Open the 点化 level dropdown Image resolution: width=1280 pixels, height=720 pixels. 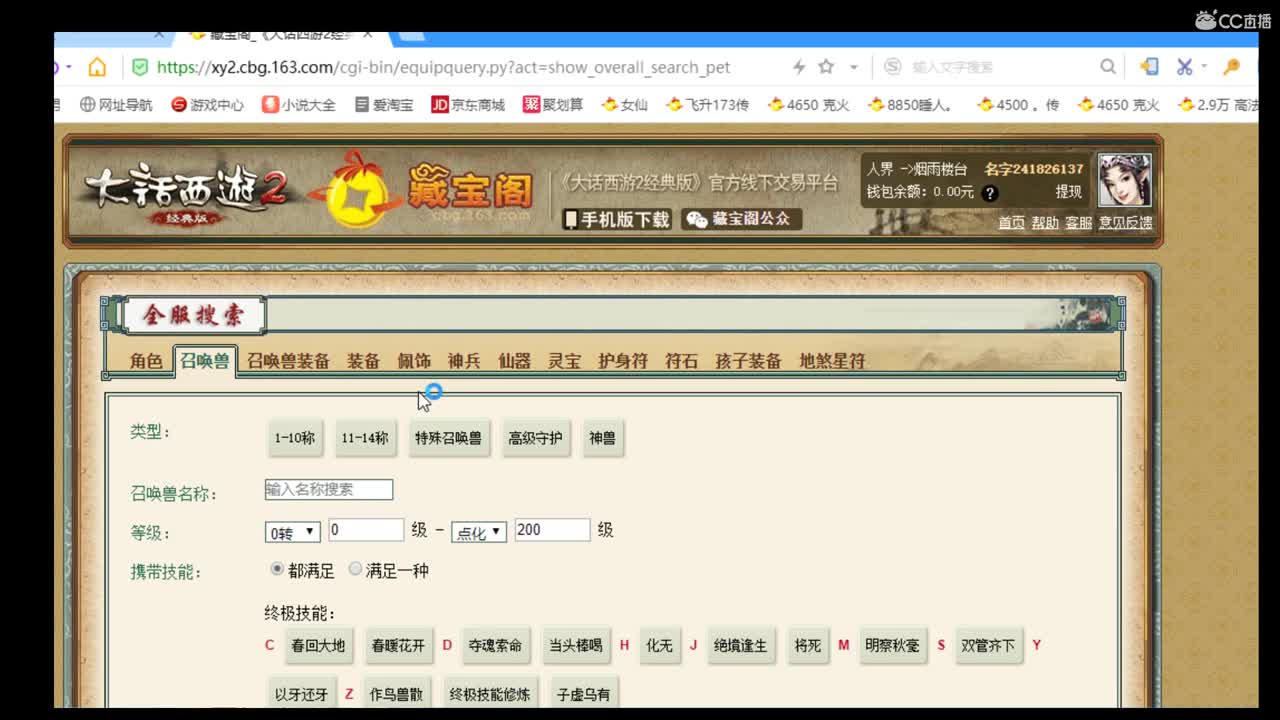pyautogui.click(x=479, y=532)
